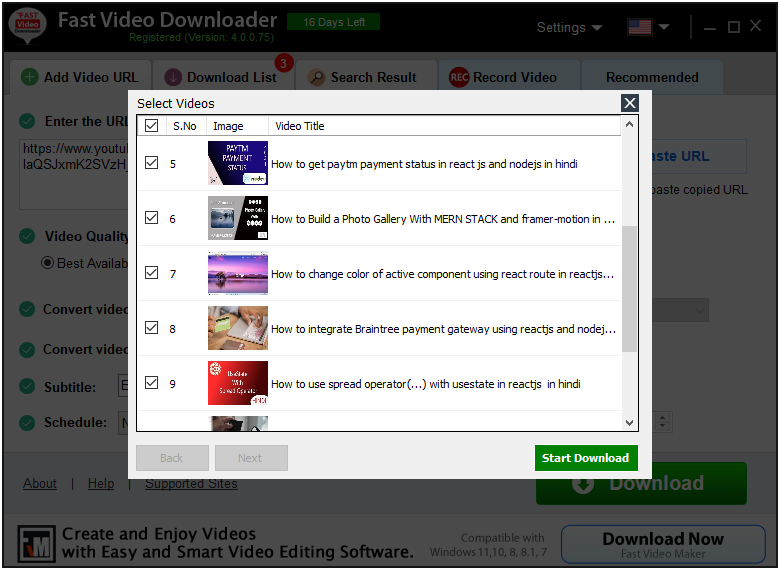Select the Photo Gallery MERN STACK thumbnail
780x570 pixels.
238,218
